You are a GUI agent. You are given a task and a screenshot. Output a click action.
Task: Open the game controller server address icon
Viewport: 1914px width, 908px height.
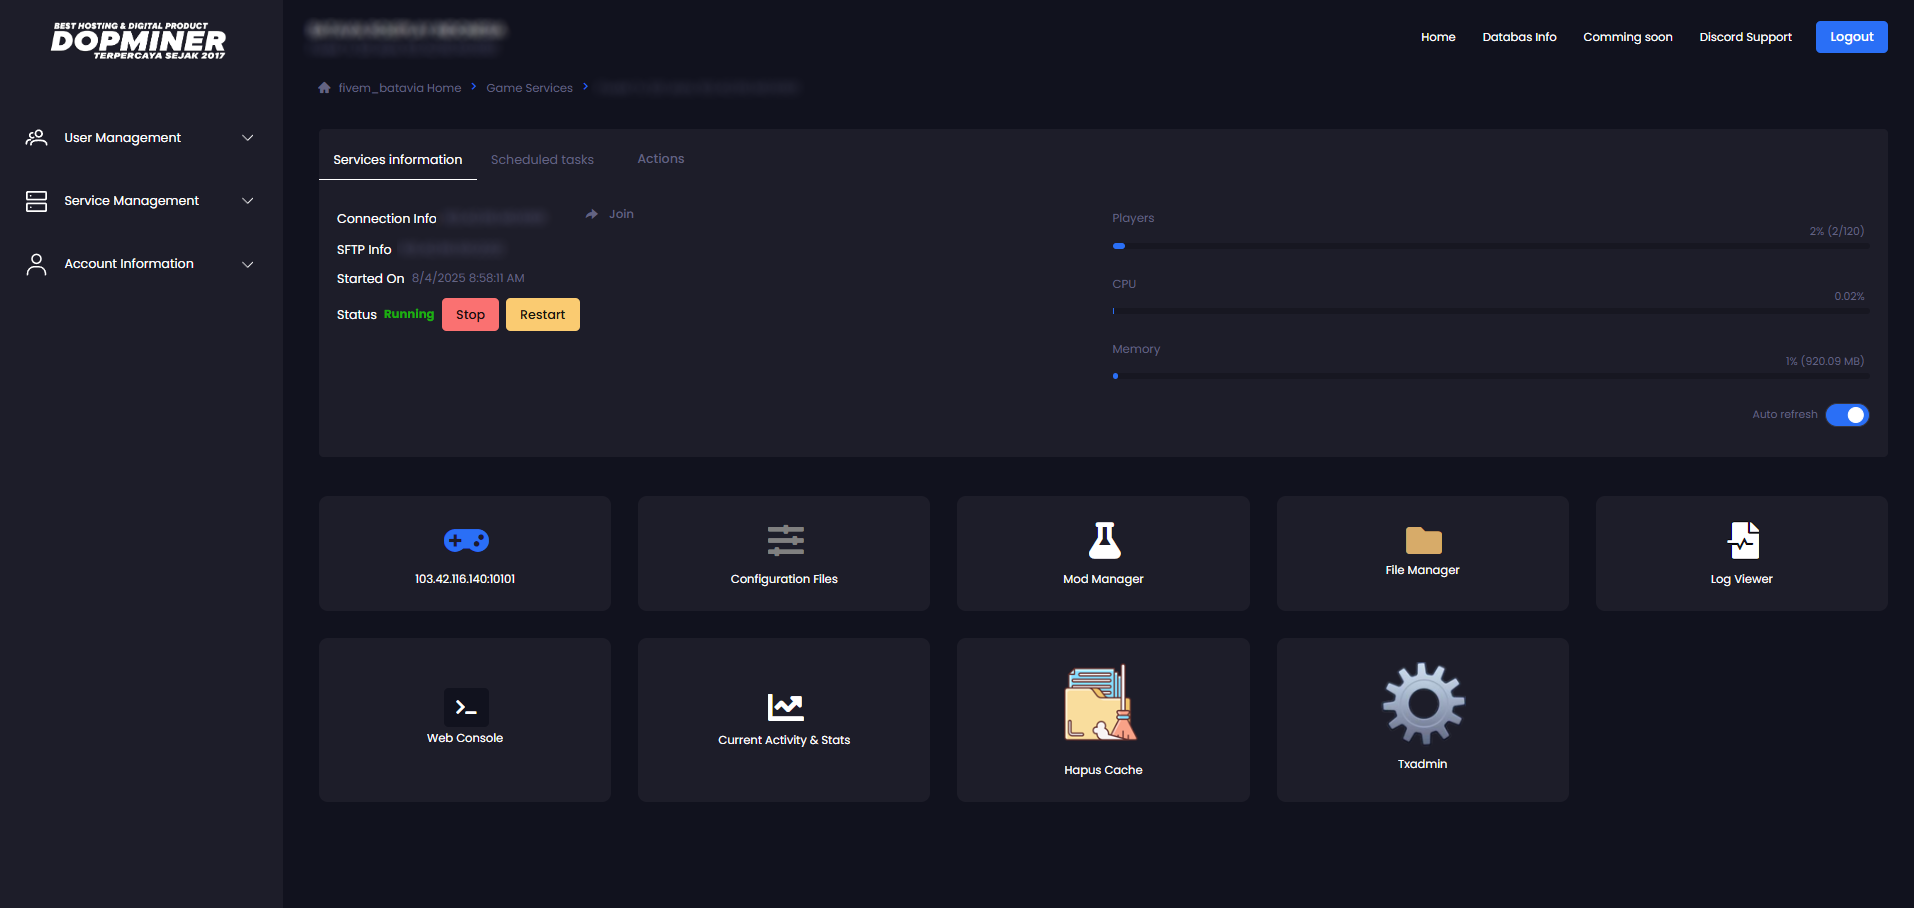coord(466,541)
